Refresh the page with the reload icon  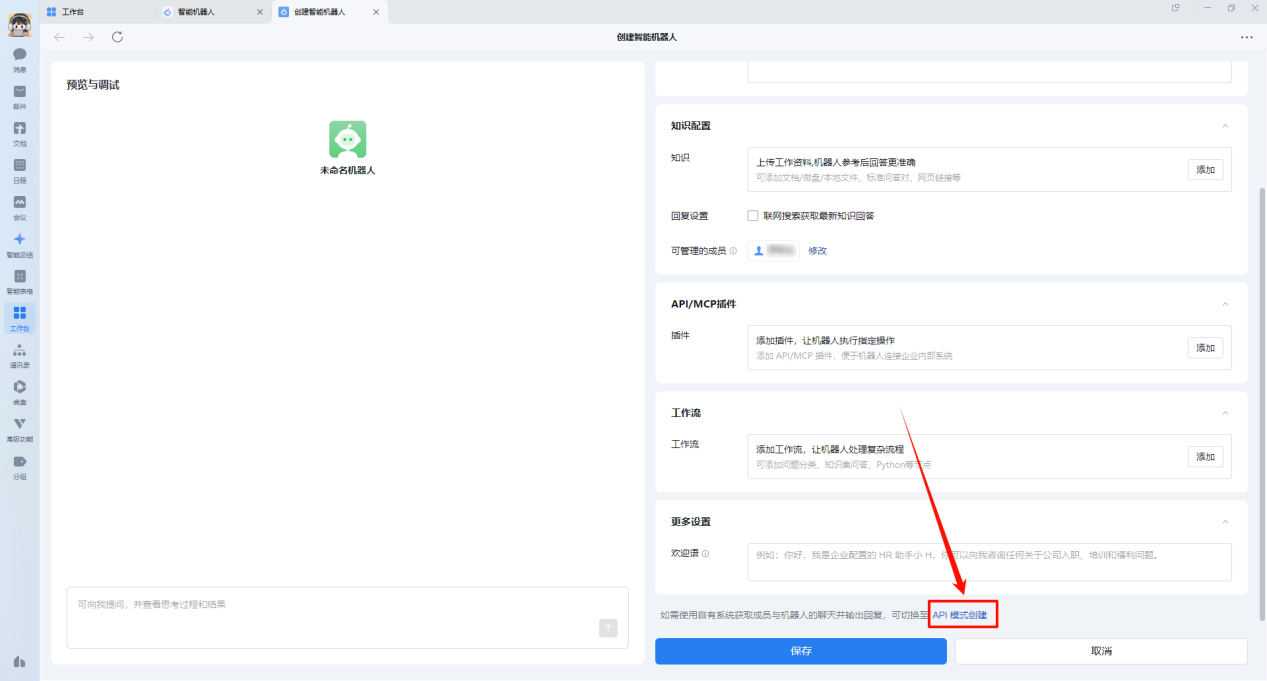click(x=117, y=37)
